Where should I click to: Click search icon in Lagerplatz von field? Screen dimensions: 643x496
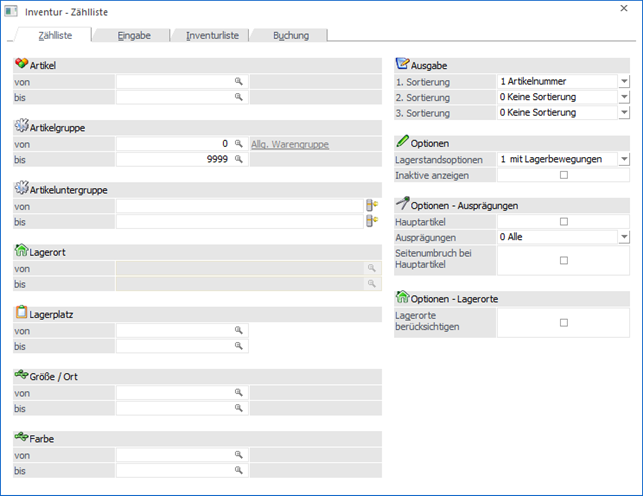point(239,330)
